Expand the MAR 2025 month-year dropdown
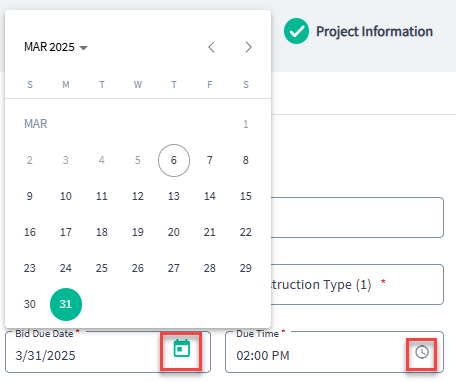 coord(56,47)
